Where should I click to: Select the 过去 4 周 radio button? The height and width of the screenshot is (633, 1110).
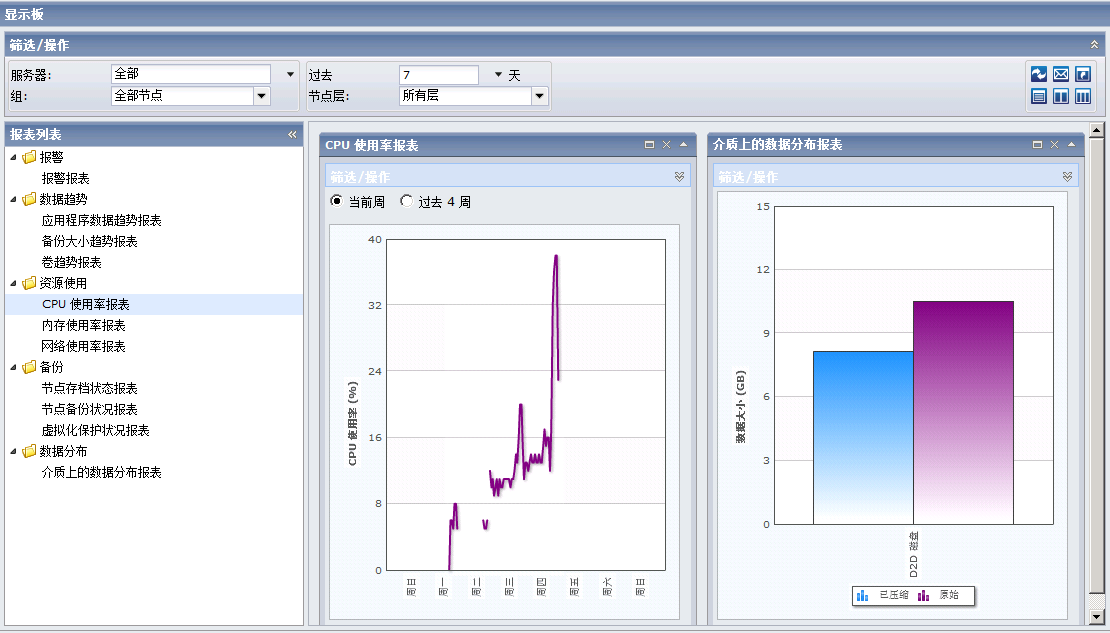pos(406,201)
